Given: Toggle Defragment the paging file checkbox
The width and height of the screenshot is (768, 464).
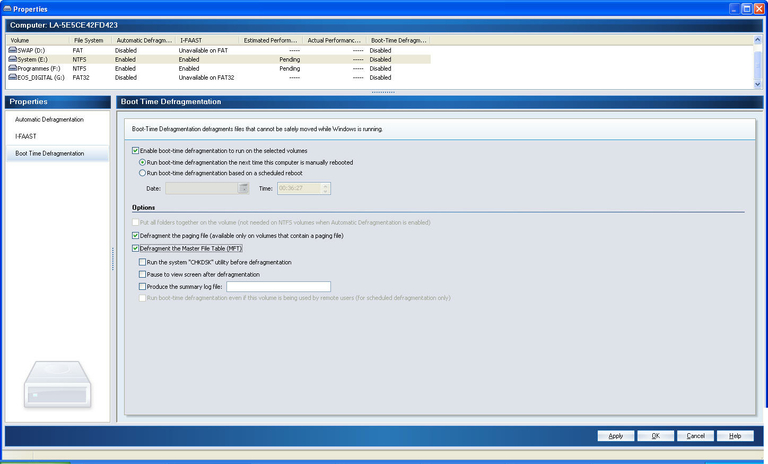Looking at the screenshot, I should [x=136, y=236].
